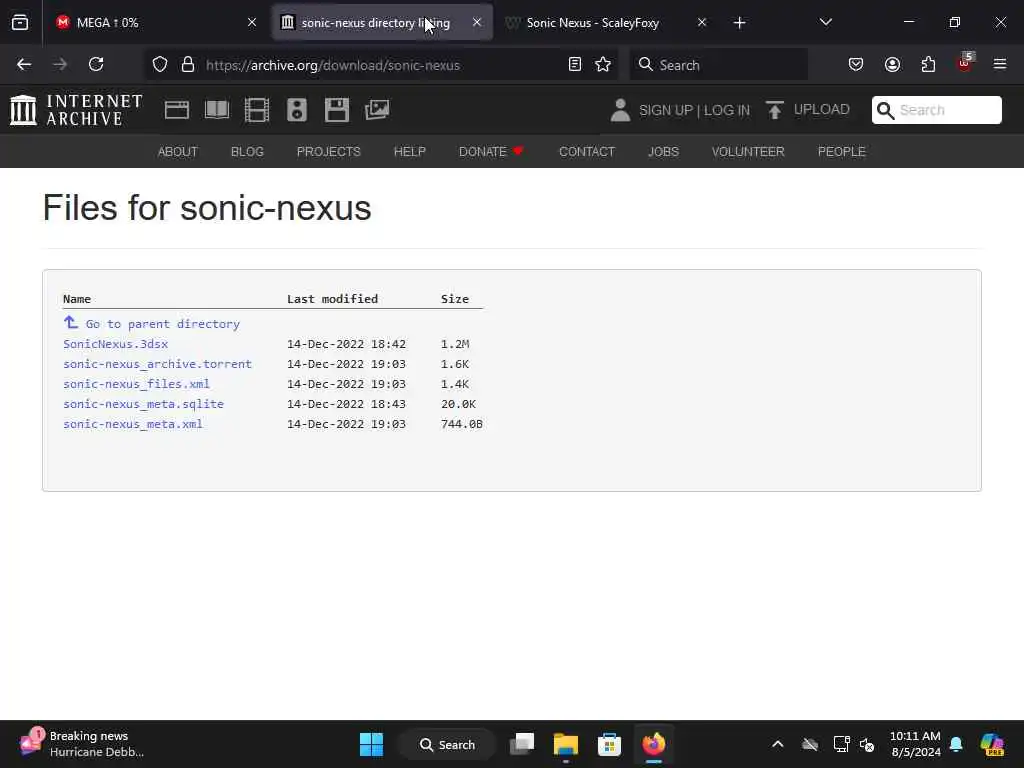
Task: Open Internet Archive home logo
Action: [76, 110]
